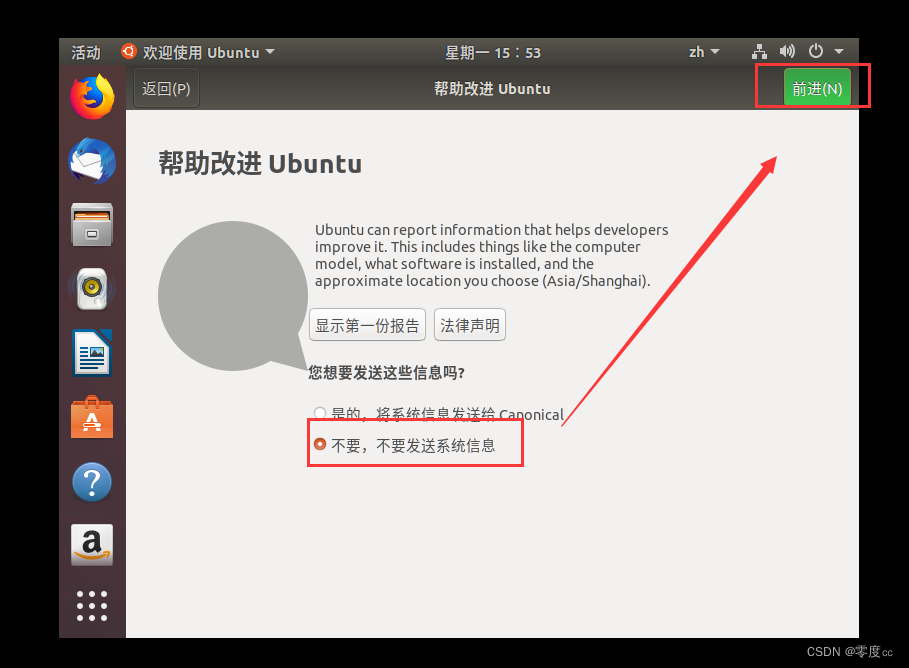Start Rhythmbox music player
Image resolution: width=909 pixels, height=668 pixels.
[x=91, y=289]
